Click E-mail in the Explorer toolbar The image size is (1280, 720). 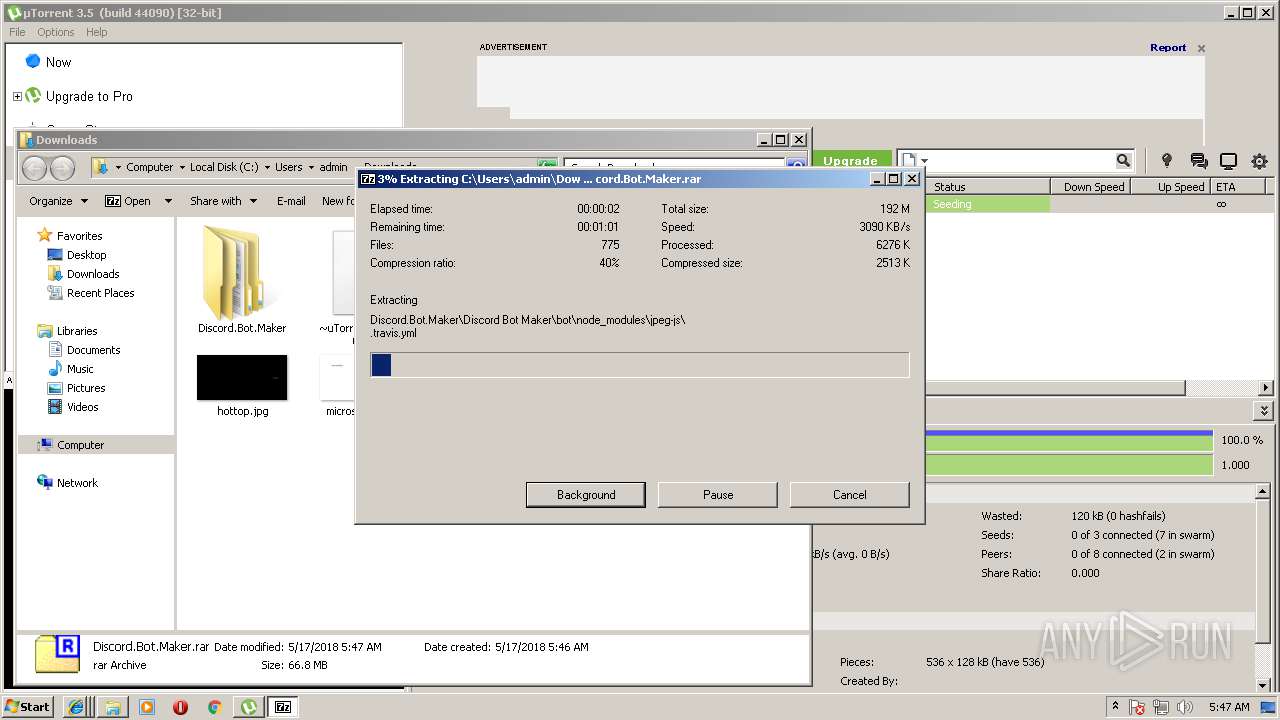click(291, 201)
